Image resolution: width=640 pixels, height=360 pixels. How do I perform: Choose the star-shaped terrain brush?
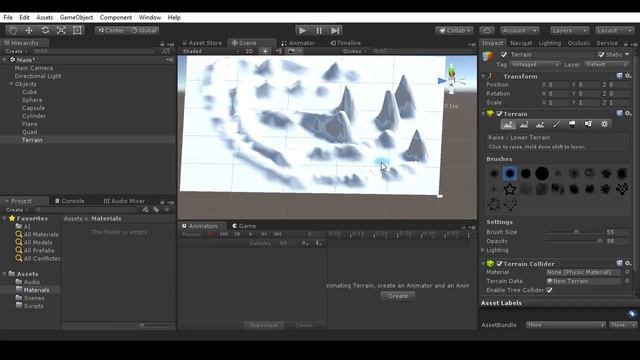pyautogui.click(x=510, y=189)
